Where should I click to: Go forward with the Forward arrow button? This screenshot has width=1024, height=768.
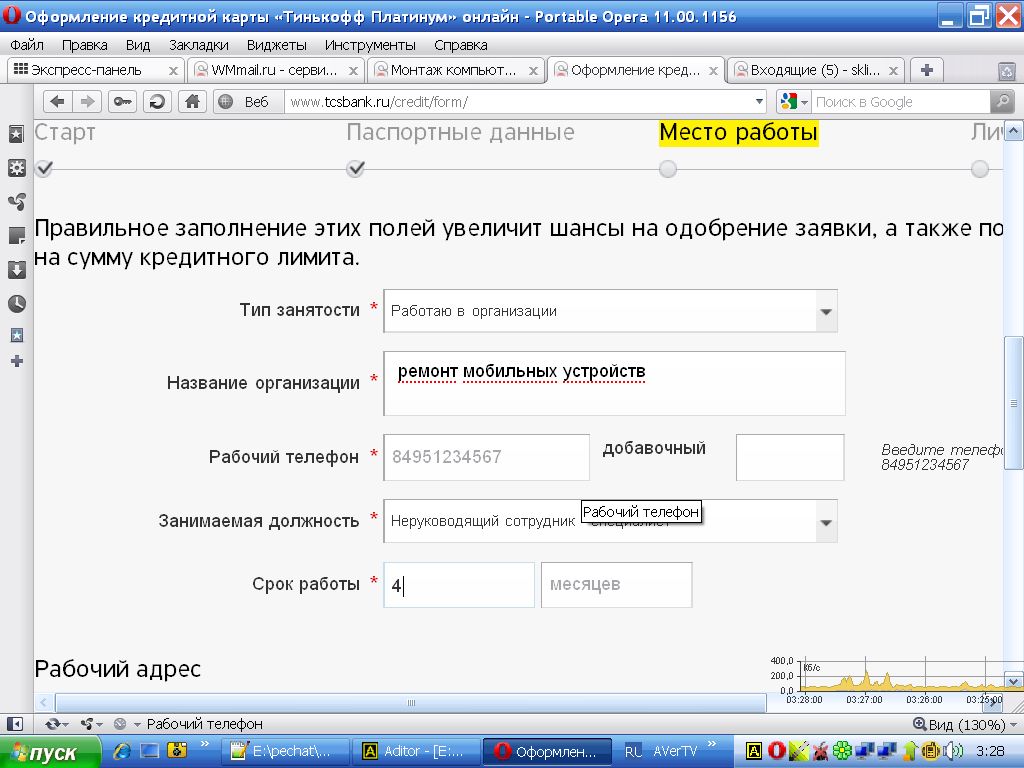click(x=87, y=102)
